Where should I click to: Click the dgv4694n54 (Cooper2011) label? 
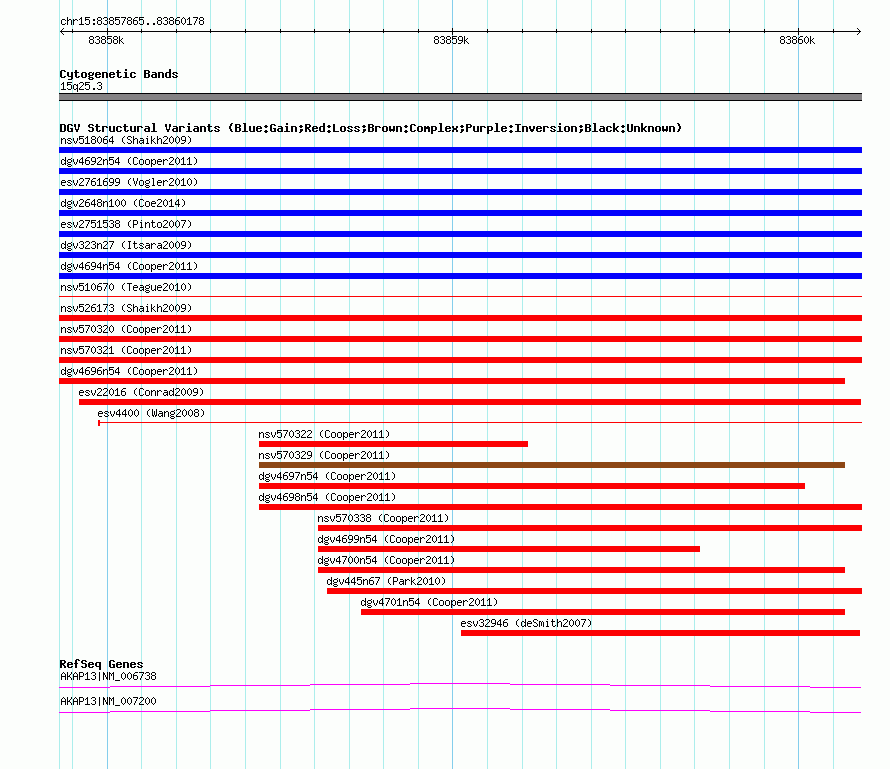(x=129, y=266)
